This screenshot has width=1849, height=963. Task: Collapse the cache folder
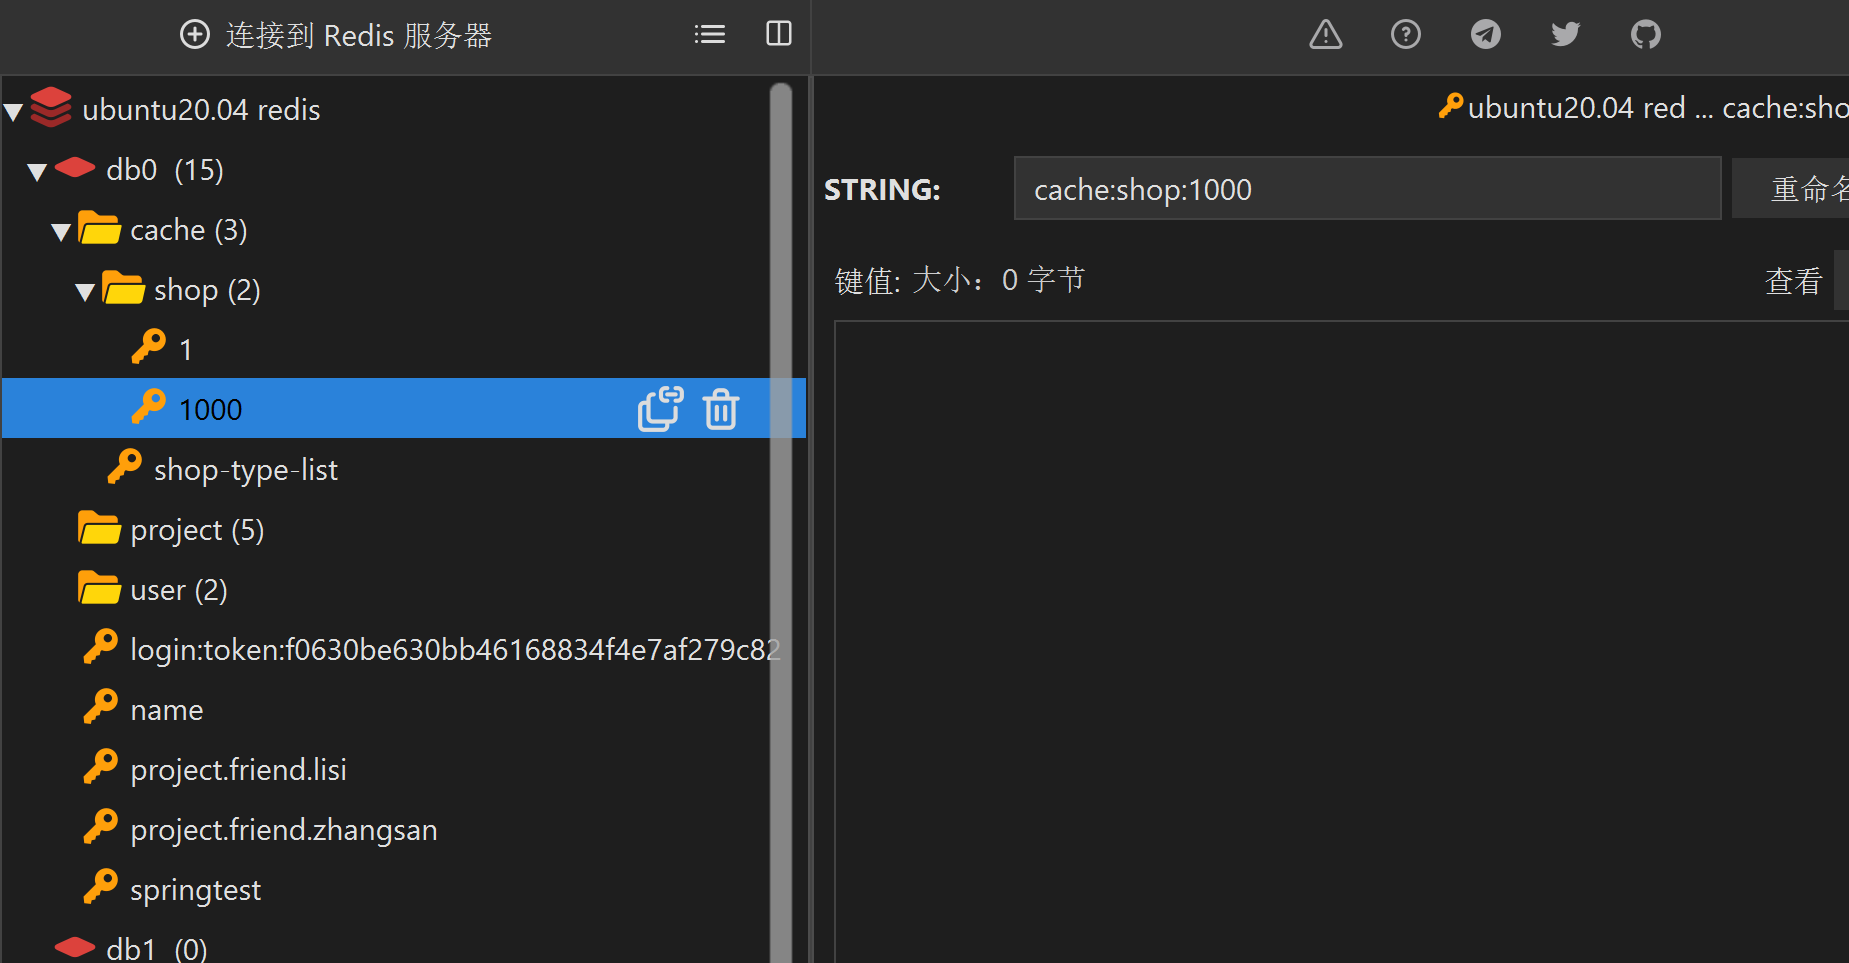pos(61,232)
